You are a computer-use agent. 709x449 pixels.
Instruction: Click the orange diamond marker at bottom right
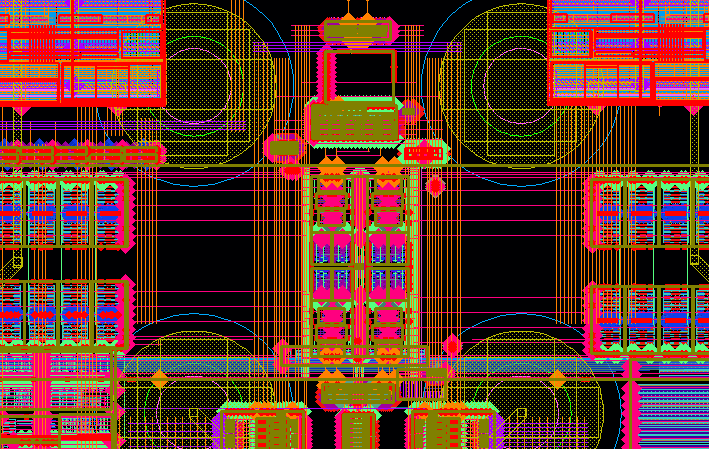pos(557,379)
